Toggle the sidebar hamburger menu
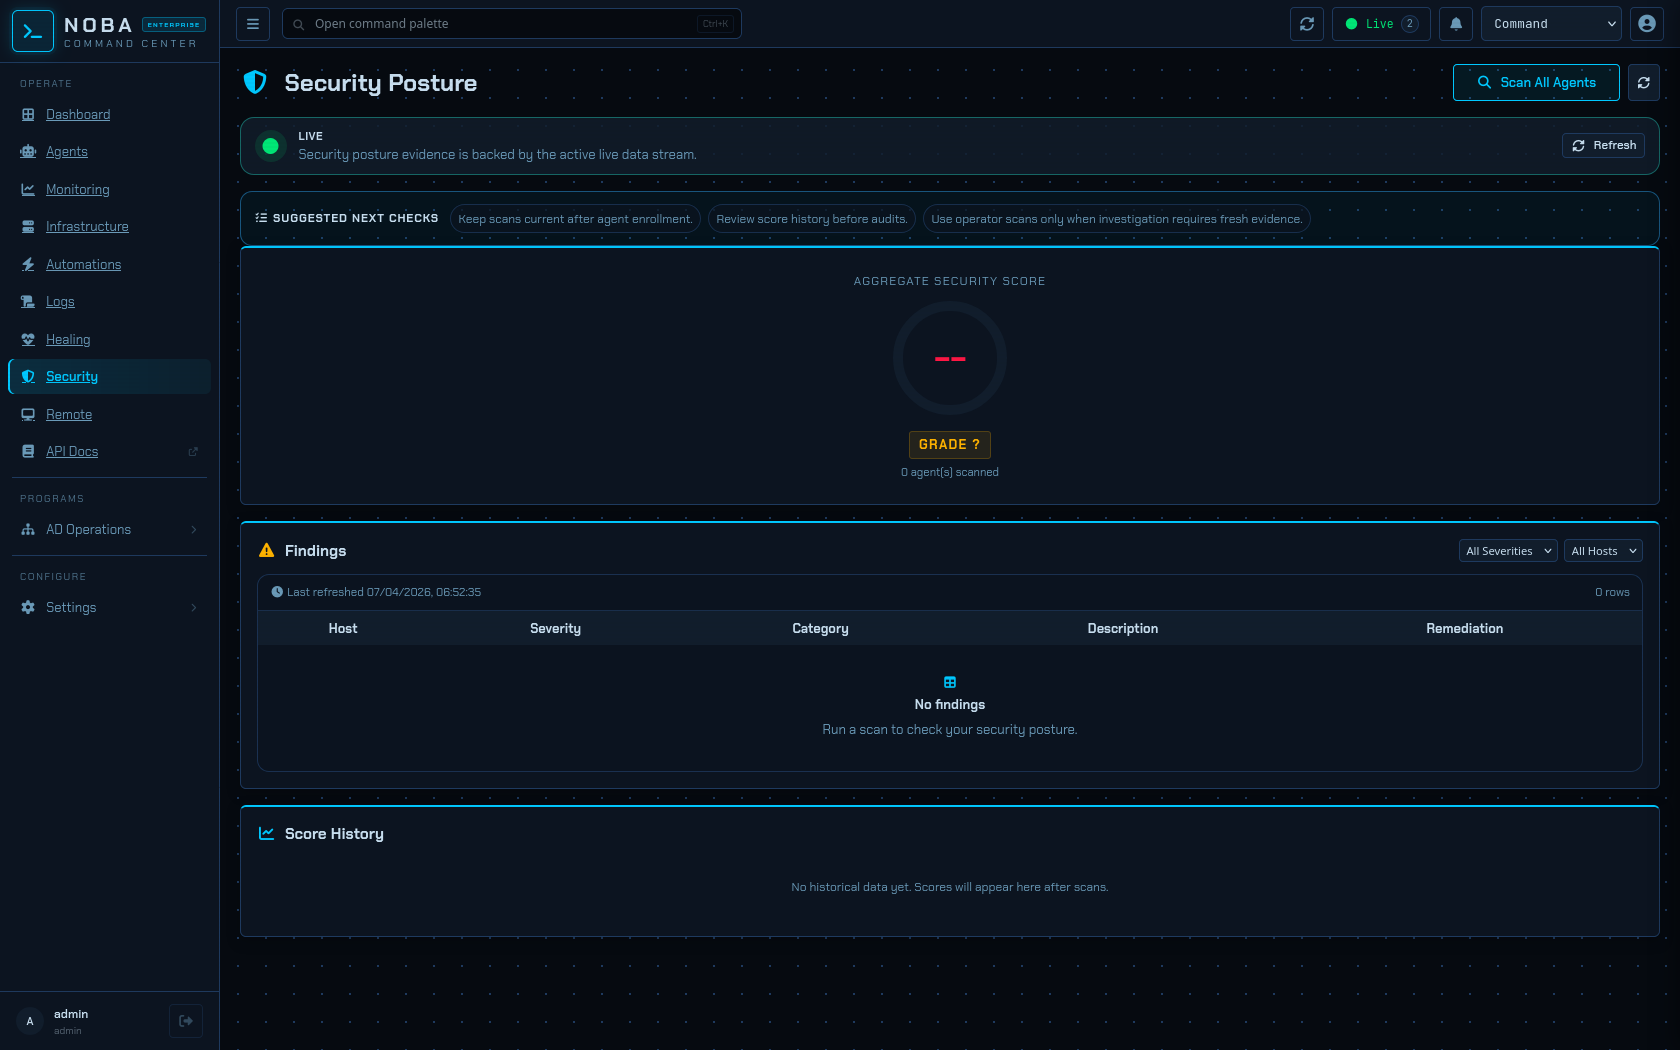 pyautogui.click(x=253, y=24)
